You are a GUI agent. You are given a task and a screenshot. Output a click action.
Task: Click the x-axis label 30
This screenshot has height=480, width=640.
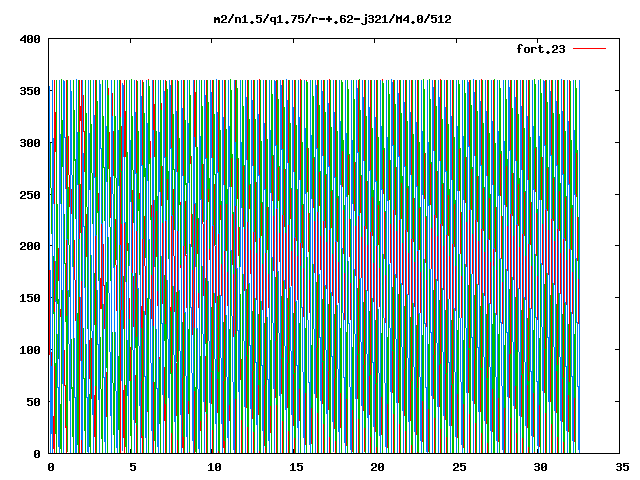coord(541,467)
